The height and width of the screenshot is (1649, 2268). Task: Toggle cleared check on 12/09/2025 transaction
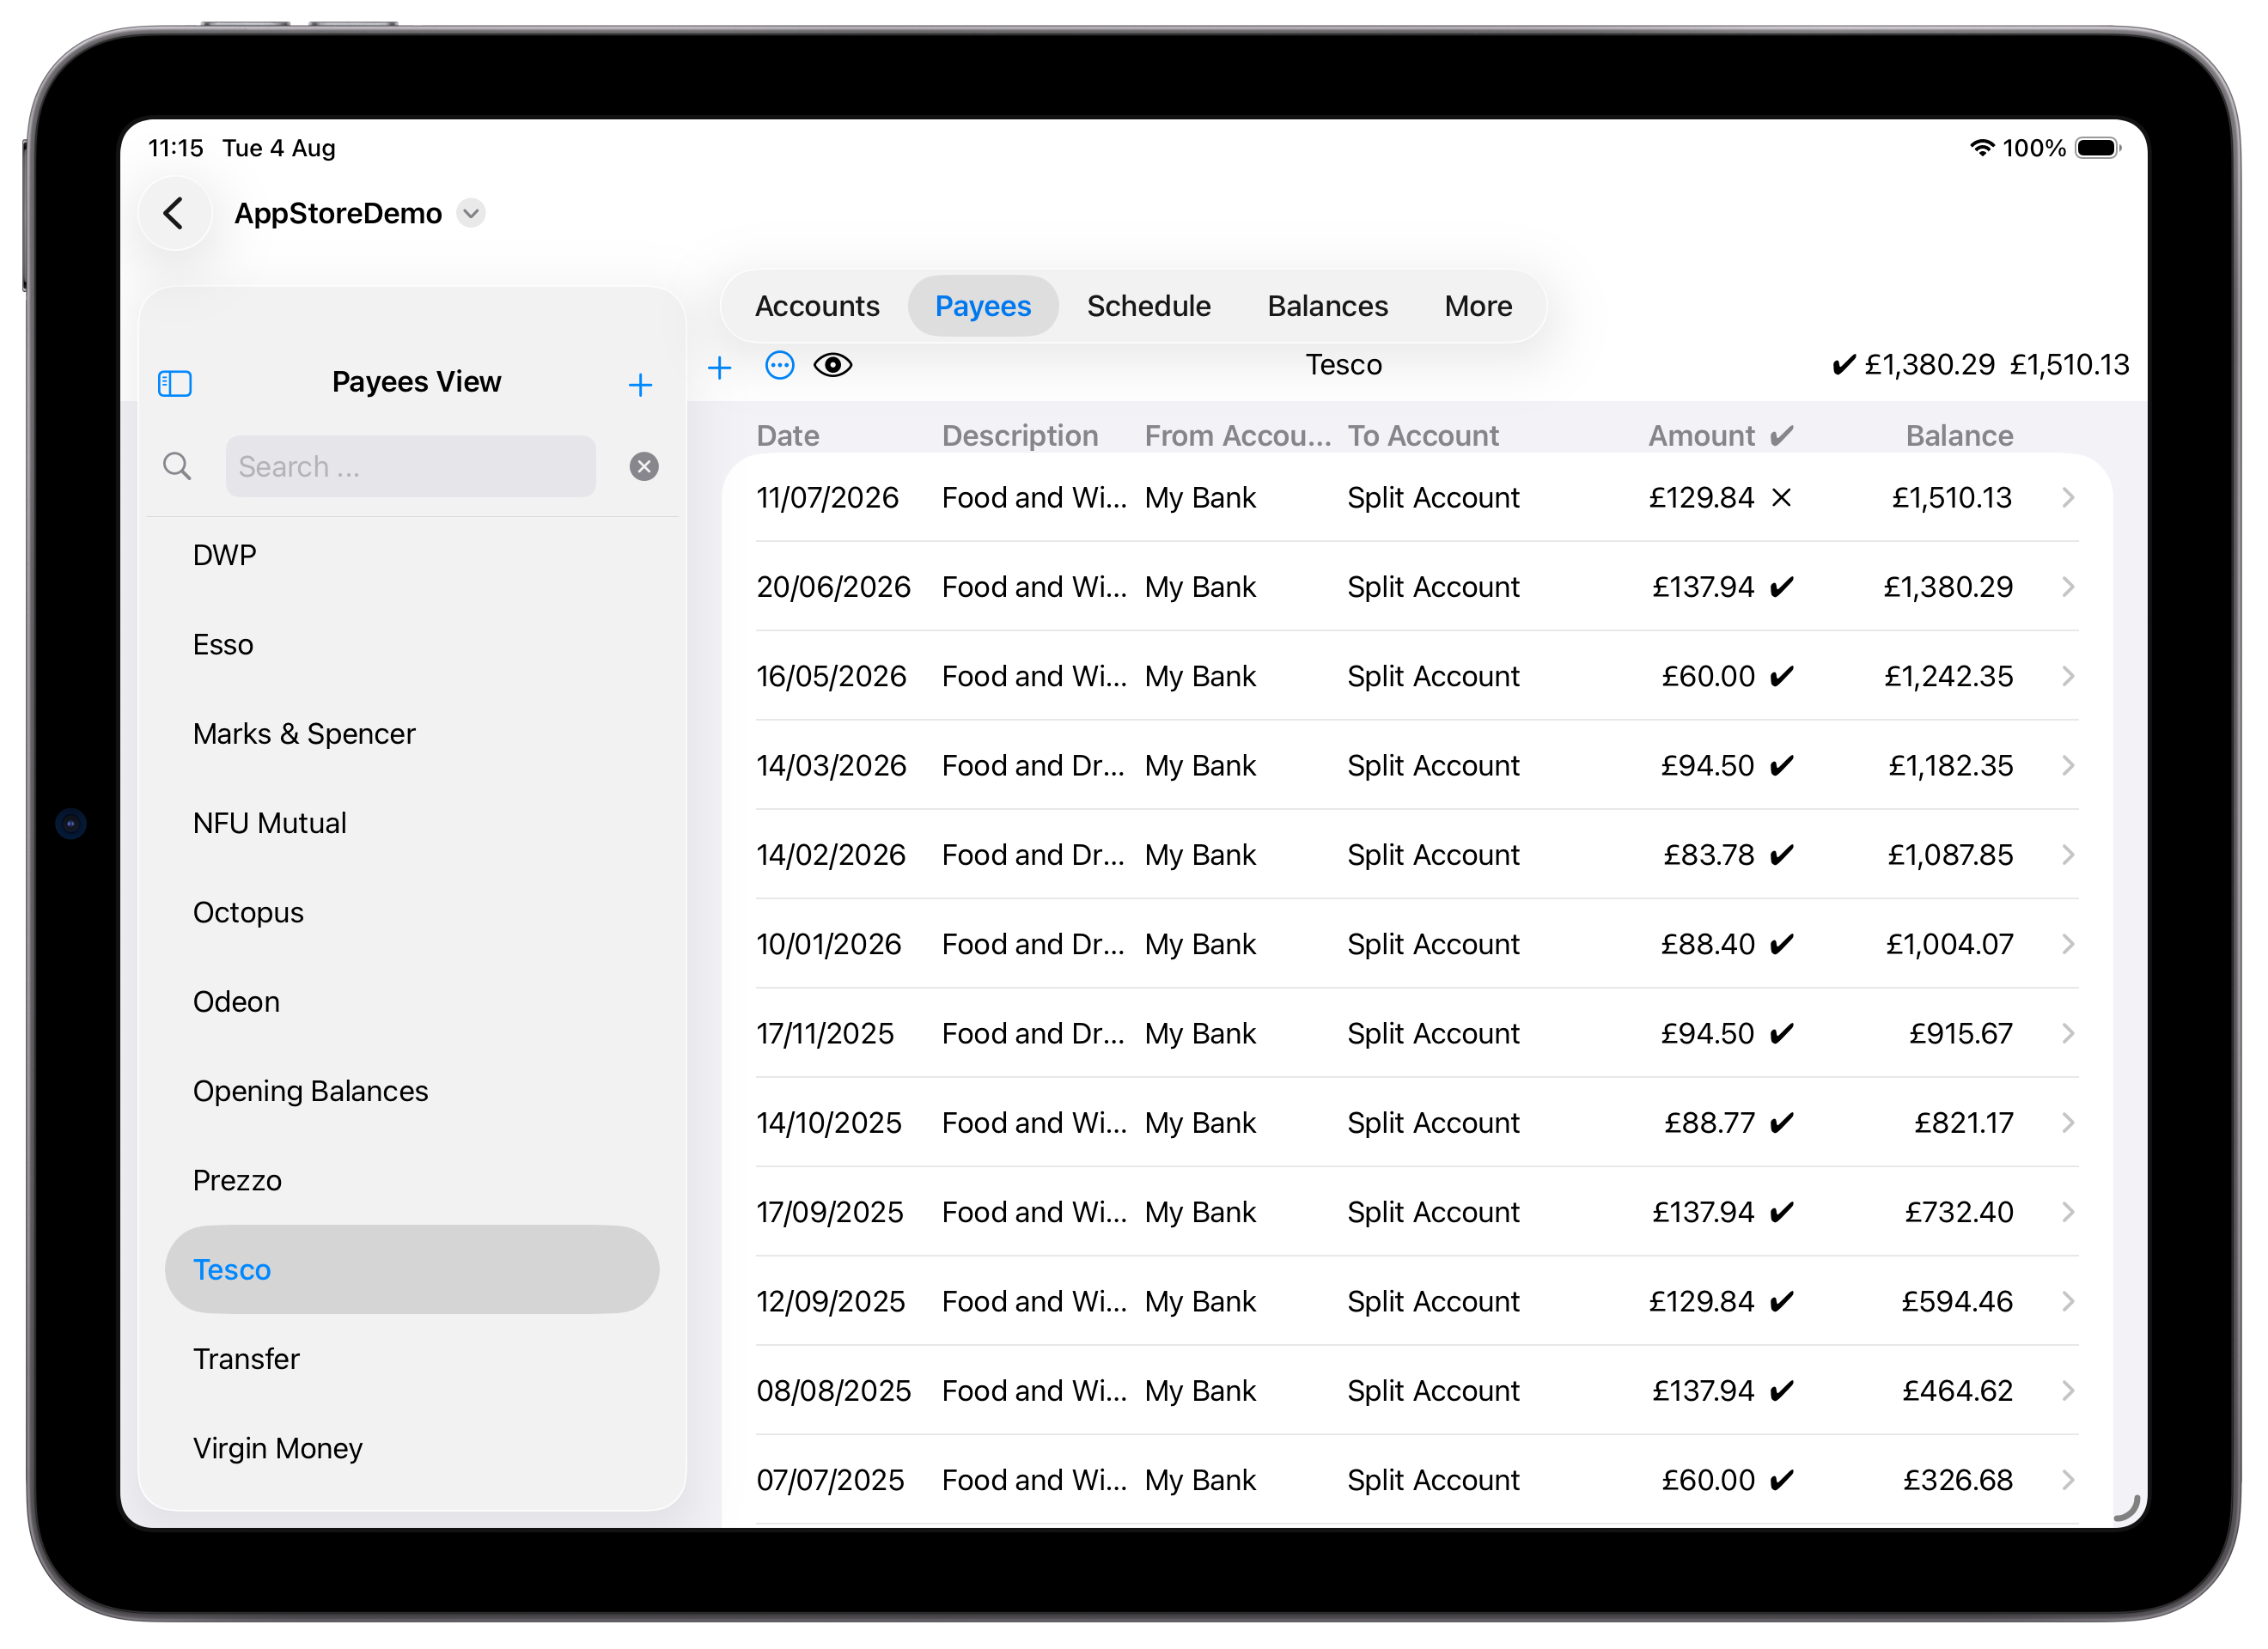[x=1781, y=1301]
